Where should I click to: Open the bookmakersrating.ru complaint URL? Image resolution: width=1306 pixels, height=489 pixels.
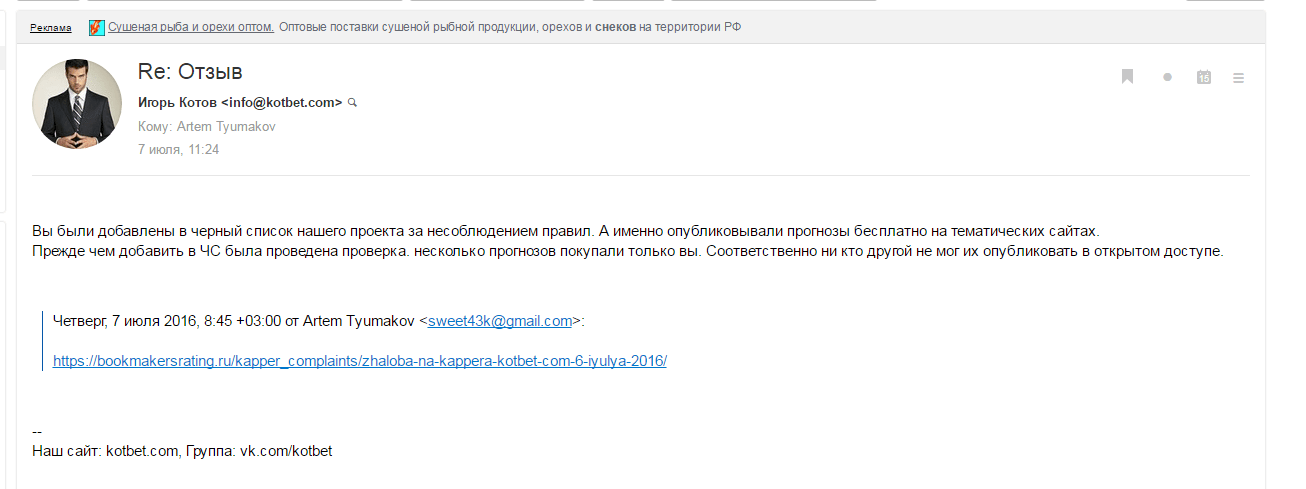point(360,361)
